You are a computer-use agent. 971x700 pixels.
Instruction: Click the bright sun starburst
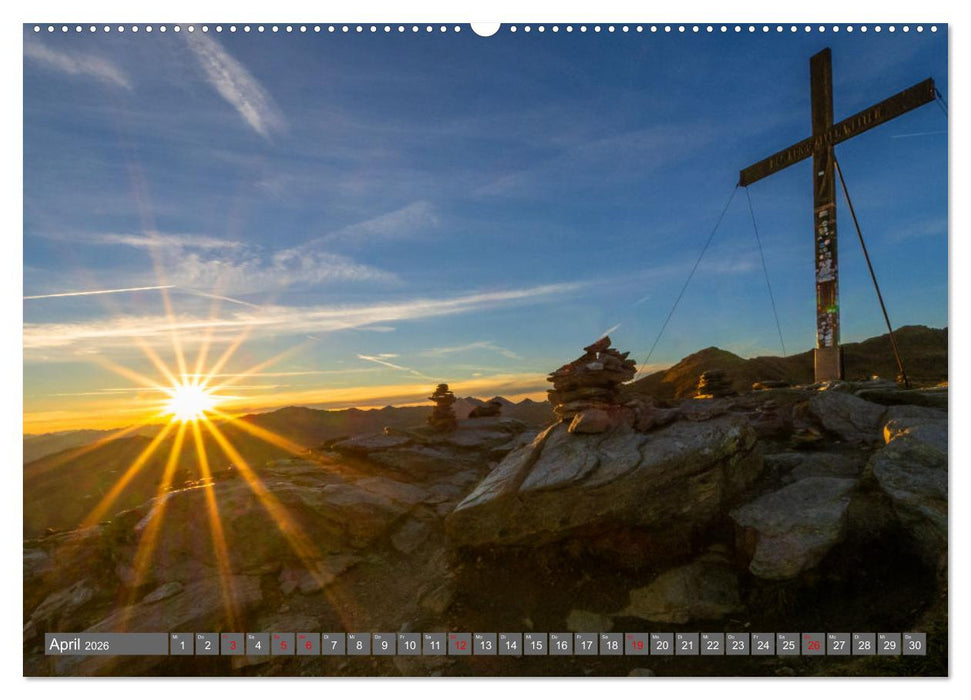(x=188, y=401)
